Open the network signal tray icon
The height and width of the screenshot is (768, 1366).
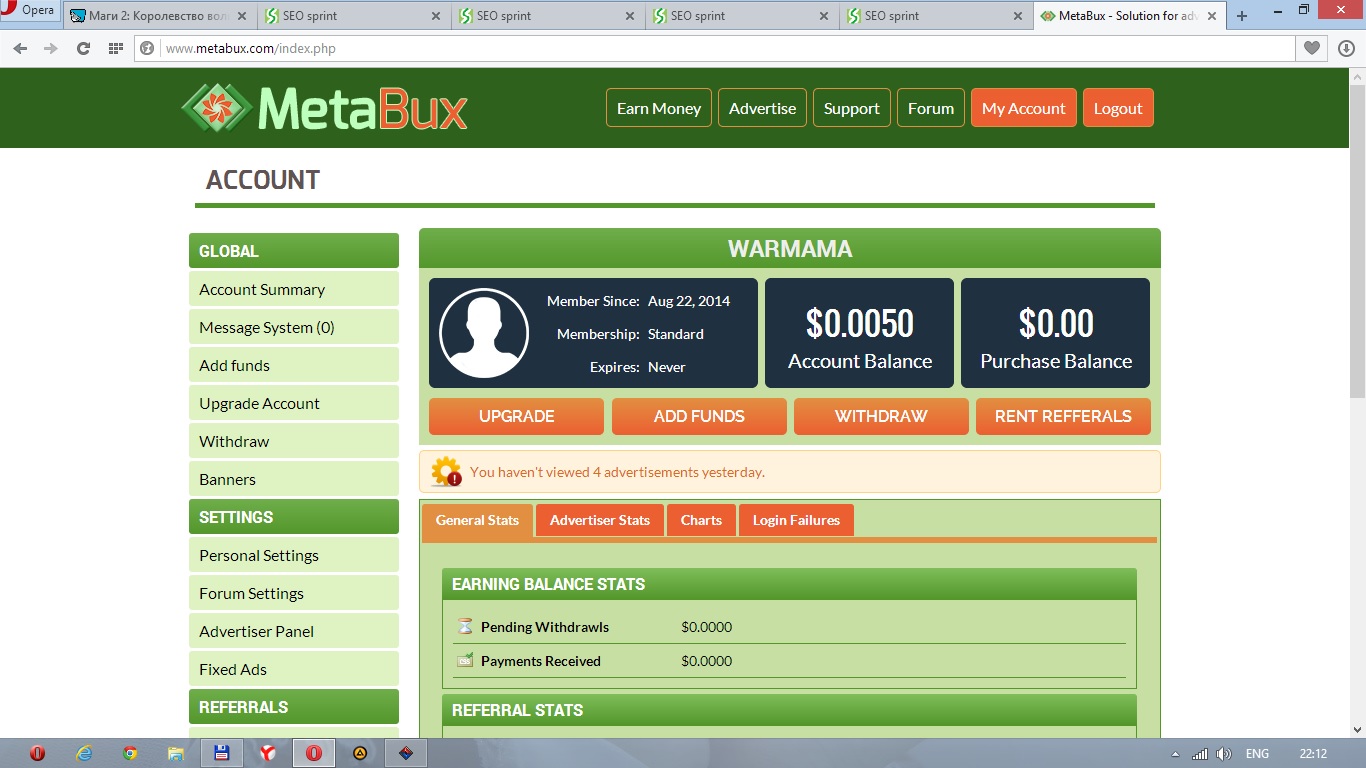(1200, 754)
